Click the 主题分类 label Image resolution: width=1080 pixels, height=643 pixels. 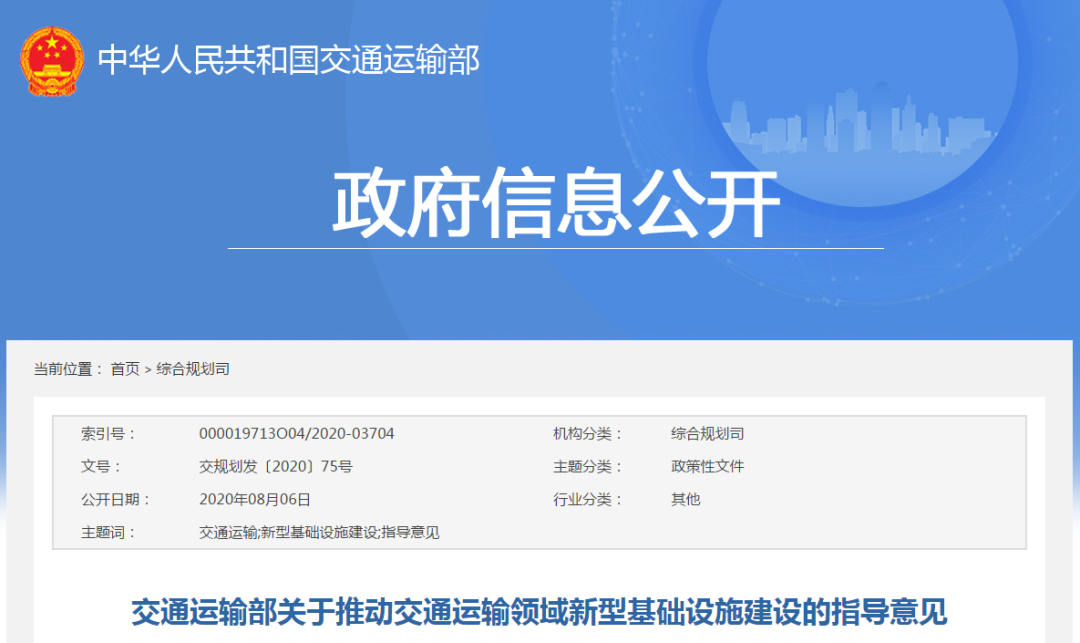pos(588,467)
